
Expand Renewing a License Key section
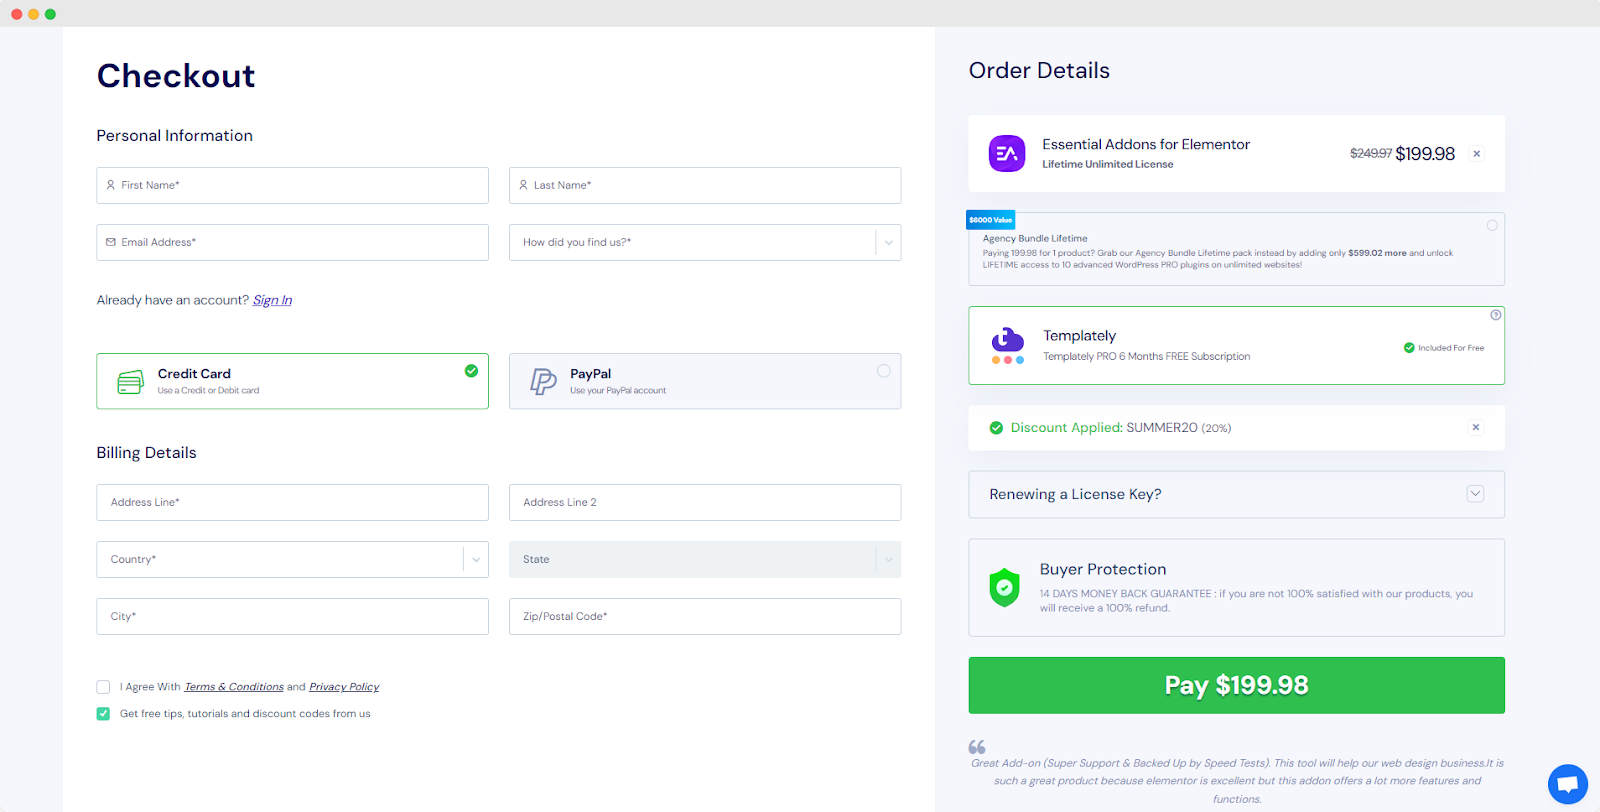point(1236,494)
